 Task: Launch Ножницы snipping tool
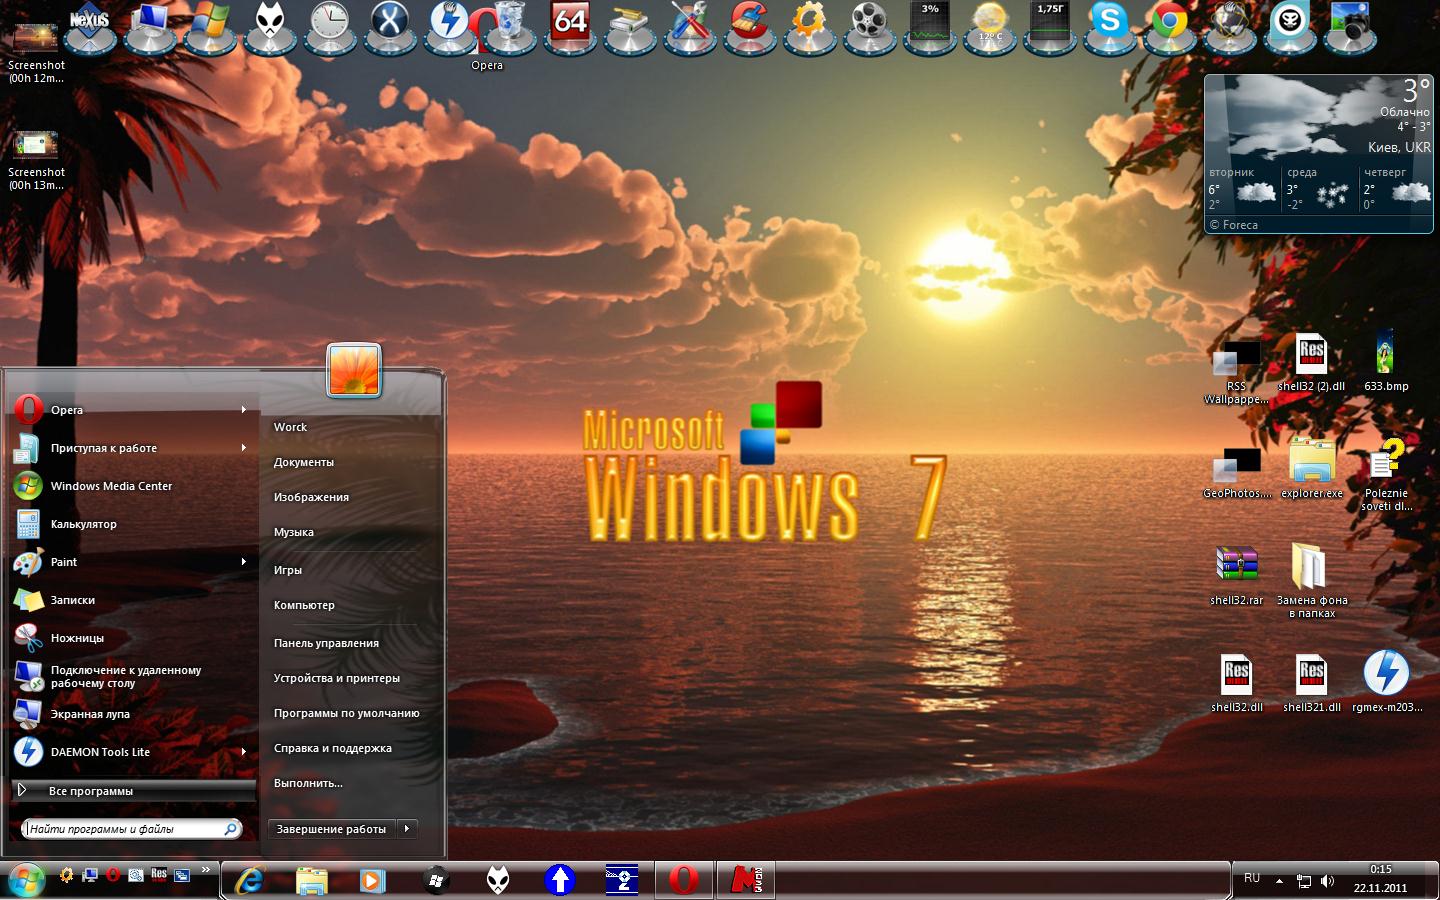click(x=133, y=638)
